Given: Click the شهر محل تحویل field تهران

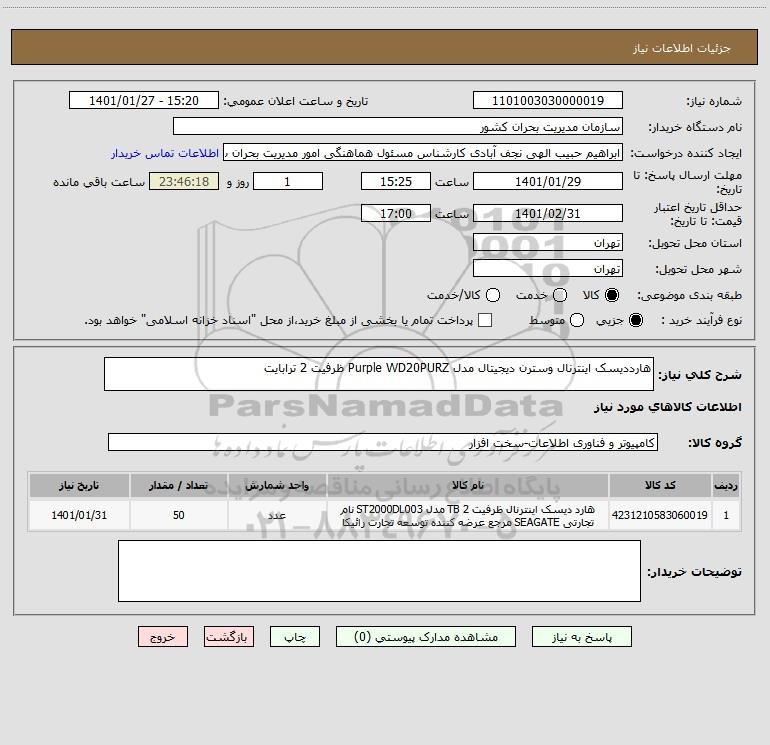Looking at the screenshot, I should 548,269.
